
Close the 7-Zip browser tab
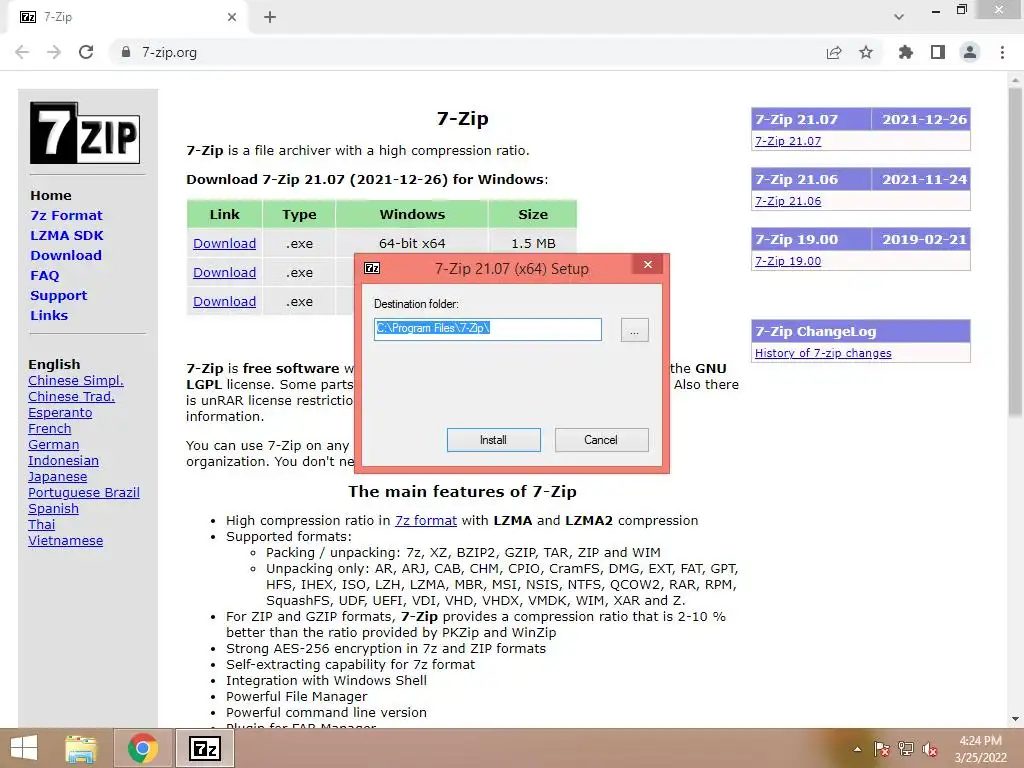(x=232, y=17)
